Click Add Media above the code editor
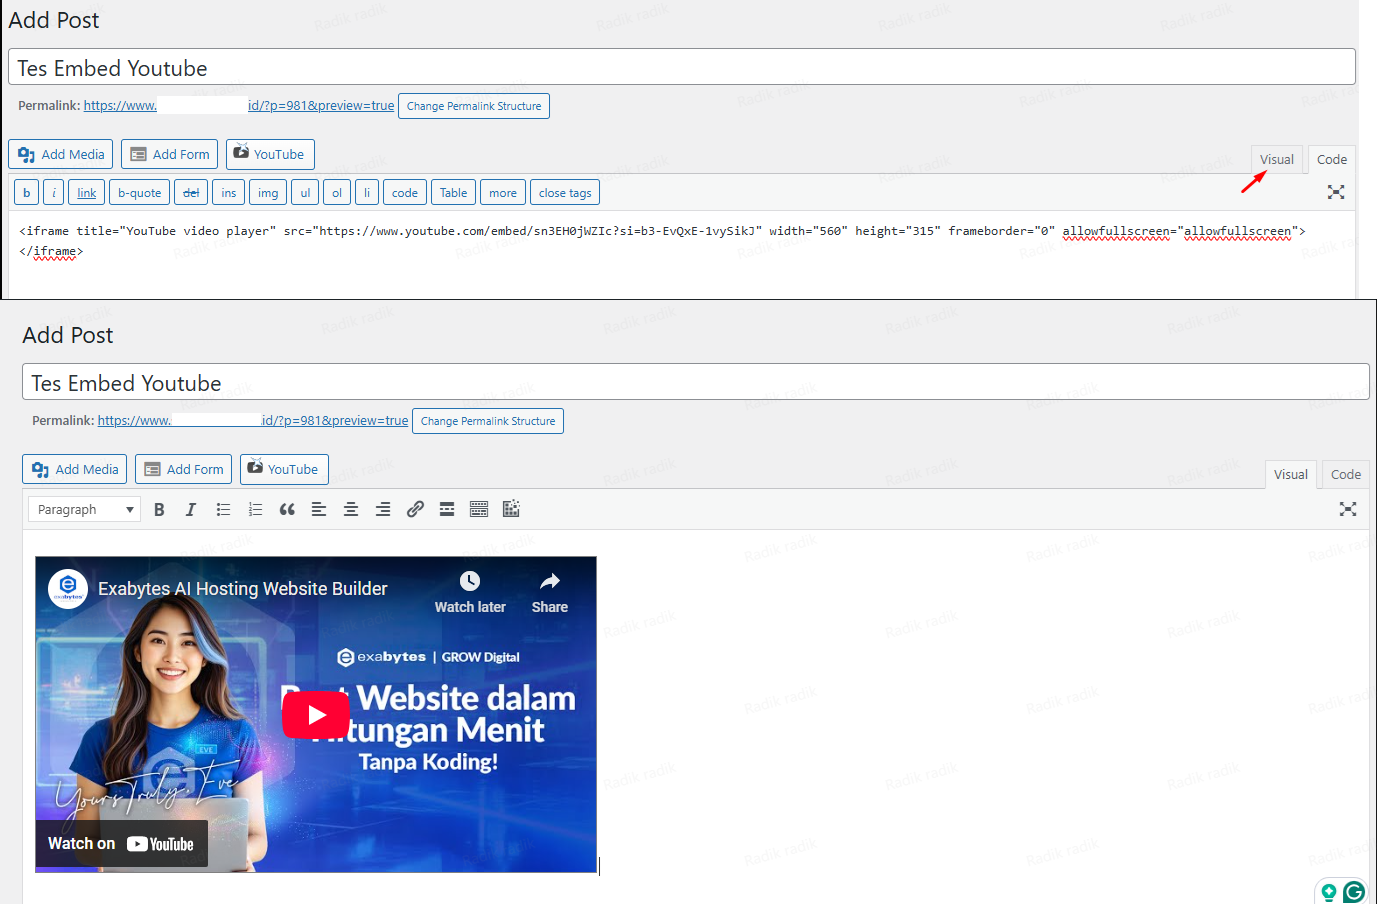This screenshot has width=1377, height=904. click(61, 154)
